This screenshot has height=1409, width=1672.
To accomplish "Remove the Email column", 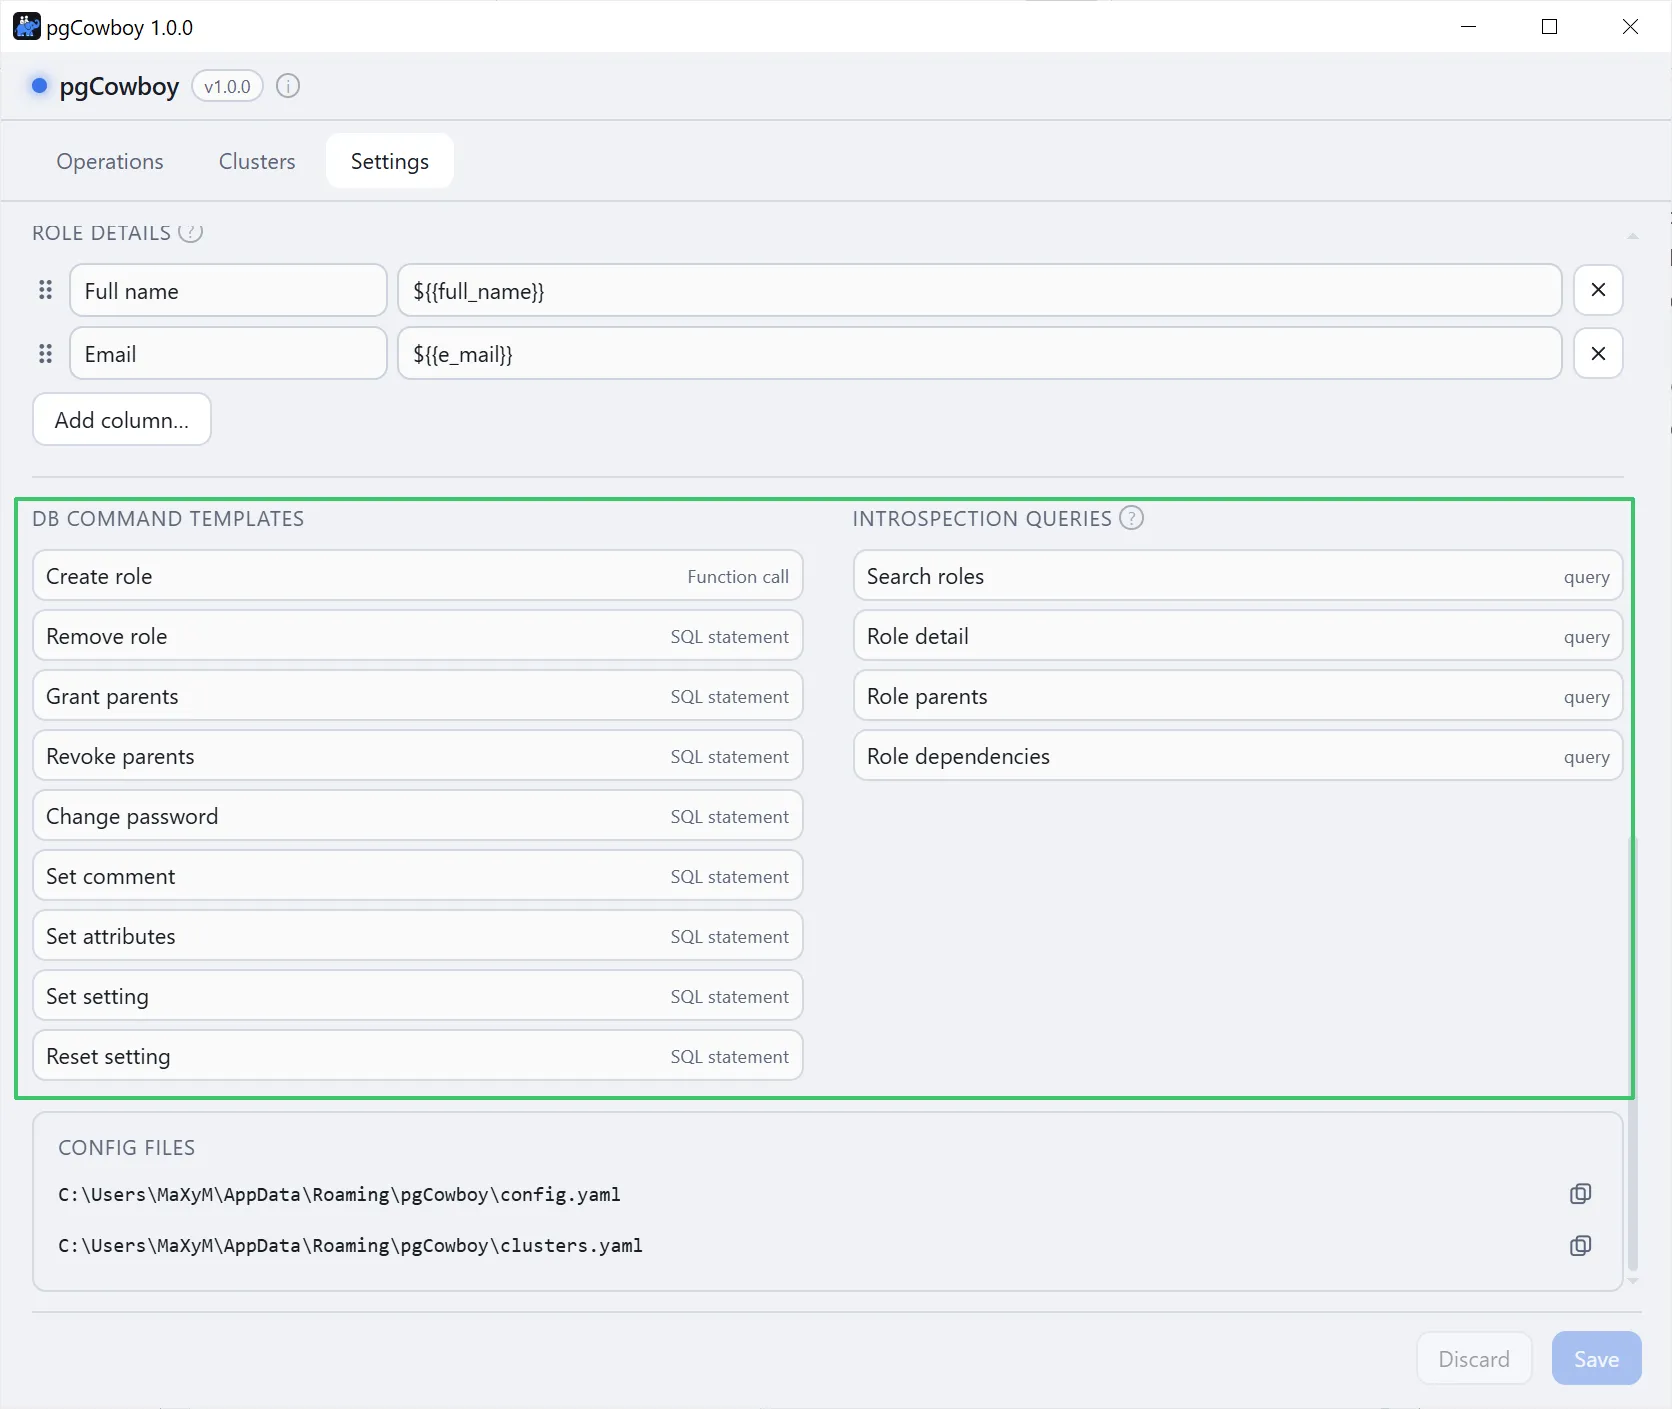I will tap(1598, 353).
